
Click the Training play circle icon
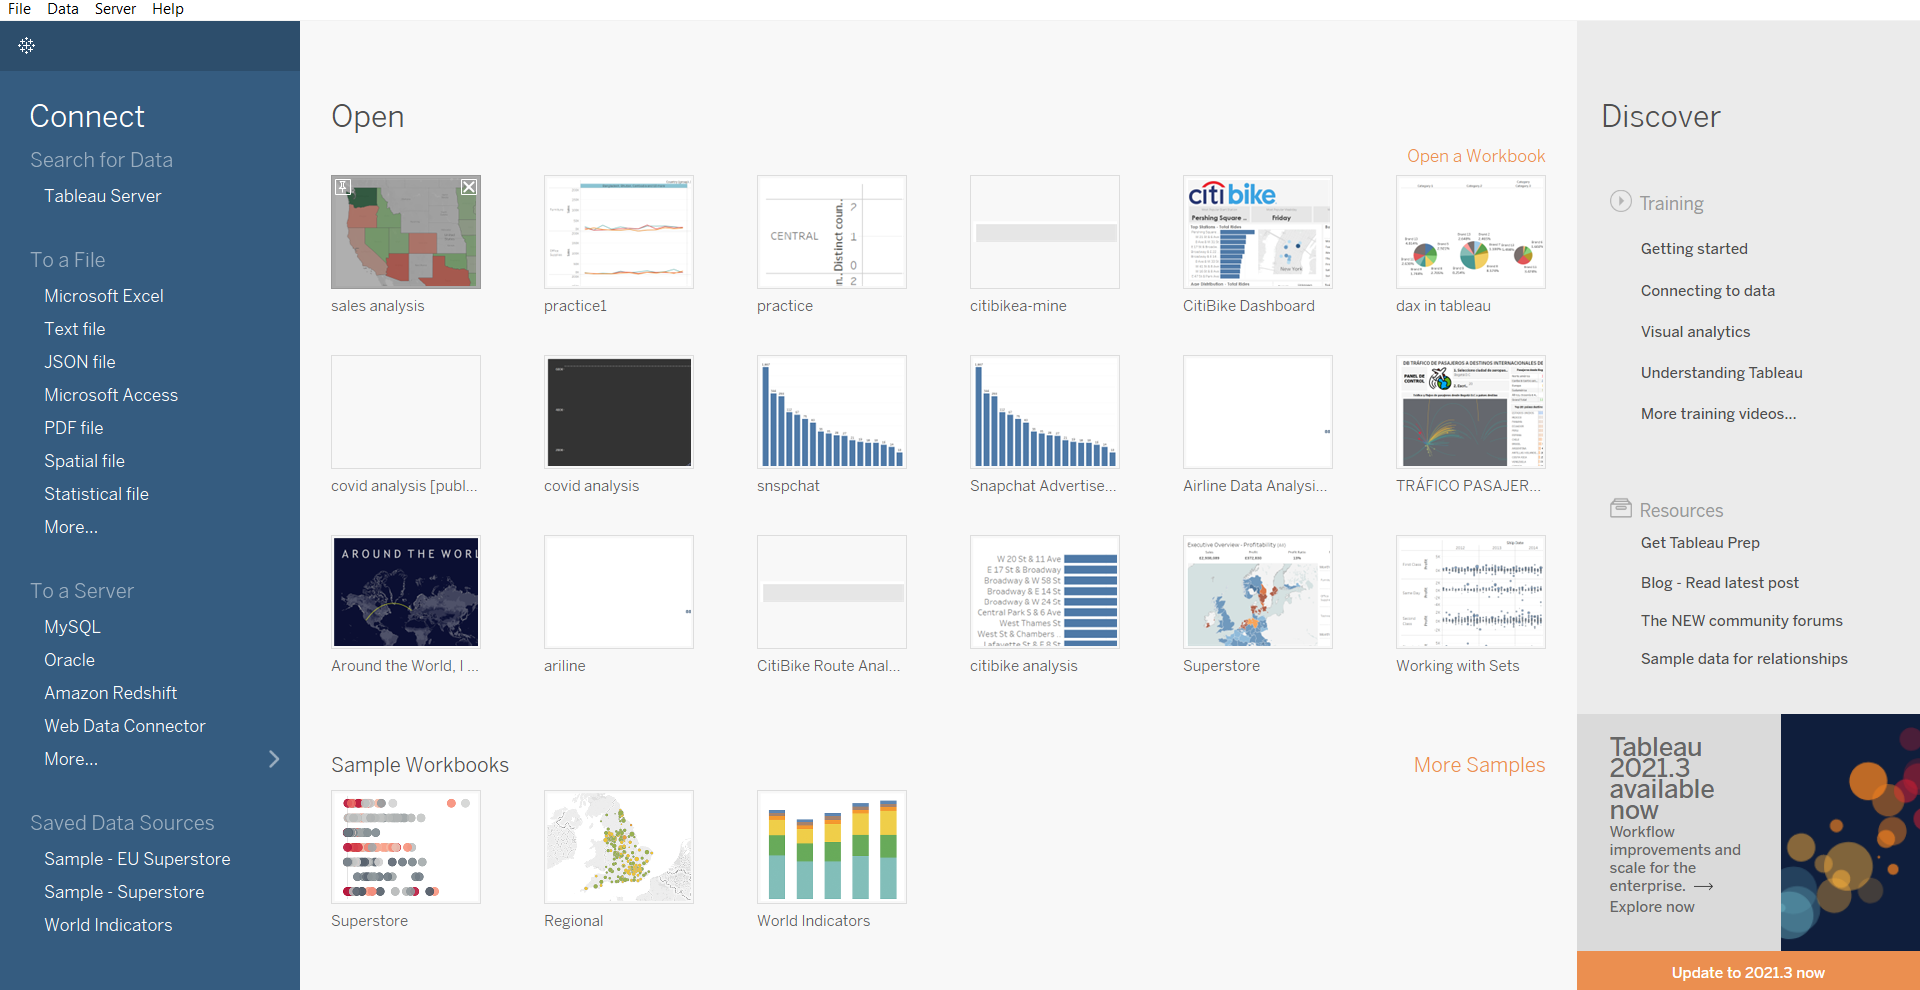1620,201
